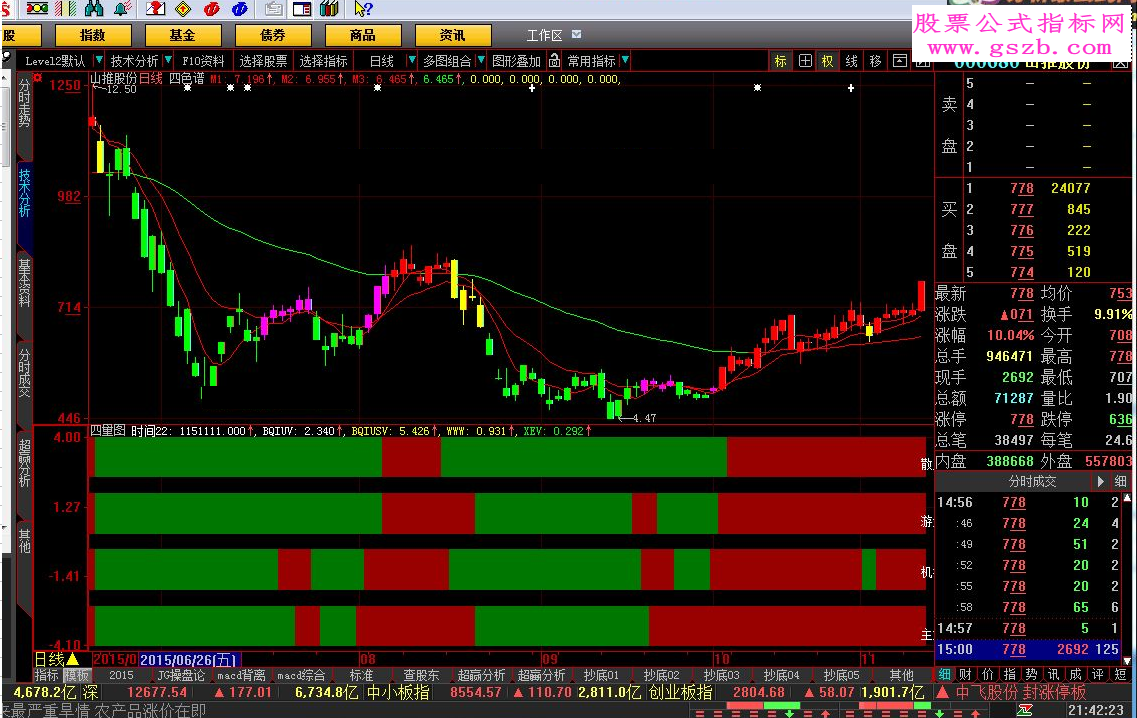The width and height of the screenshot is (1137, 718).
Task: Click the 创业板指 index in status bar
Action: [x=680, y=692]
